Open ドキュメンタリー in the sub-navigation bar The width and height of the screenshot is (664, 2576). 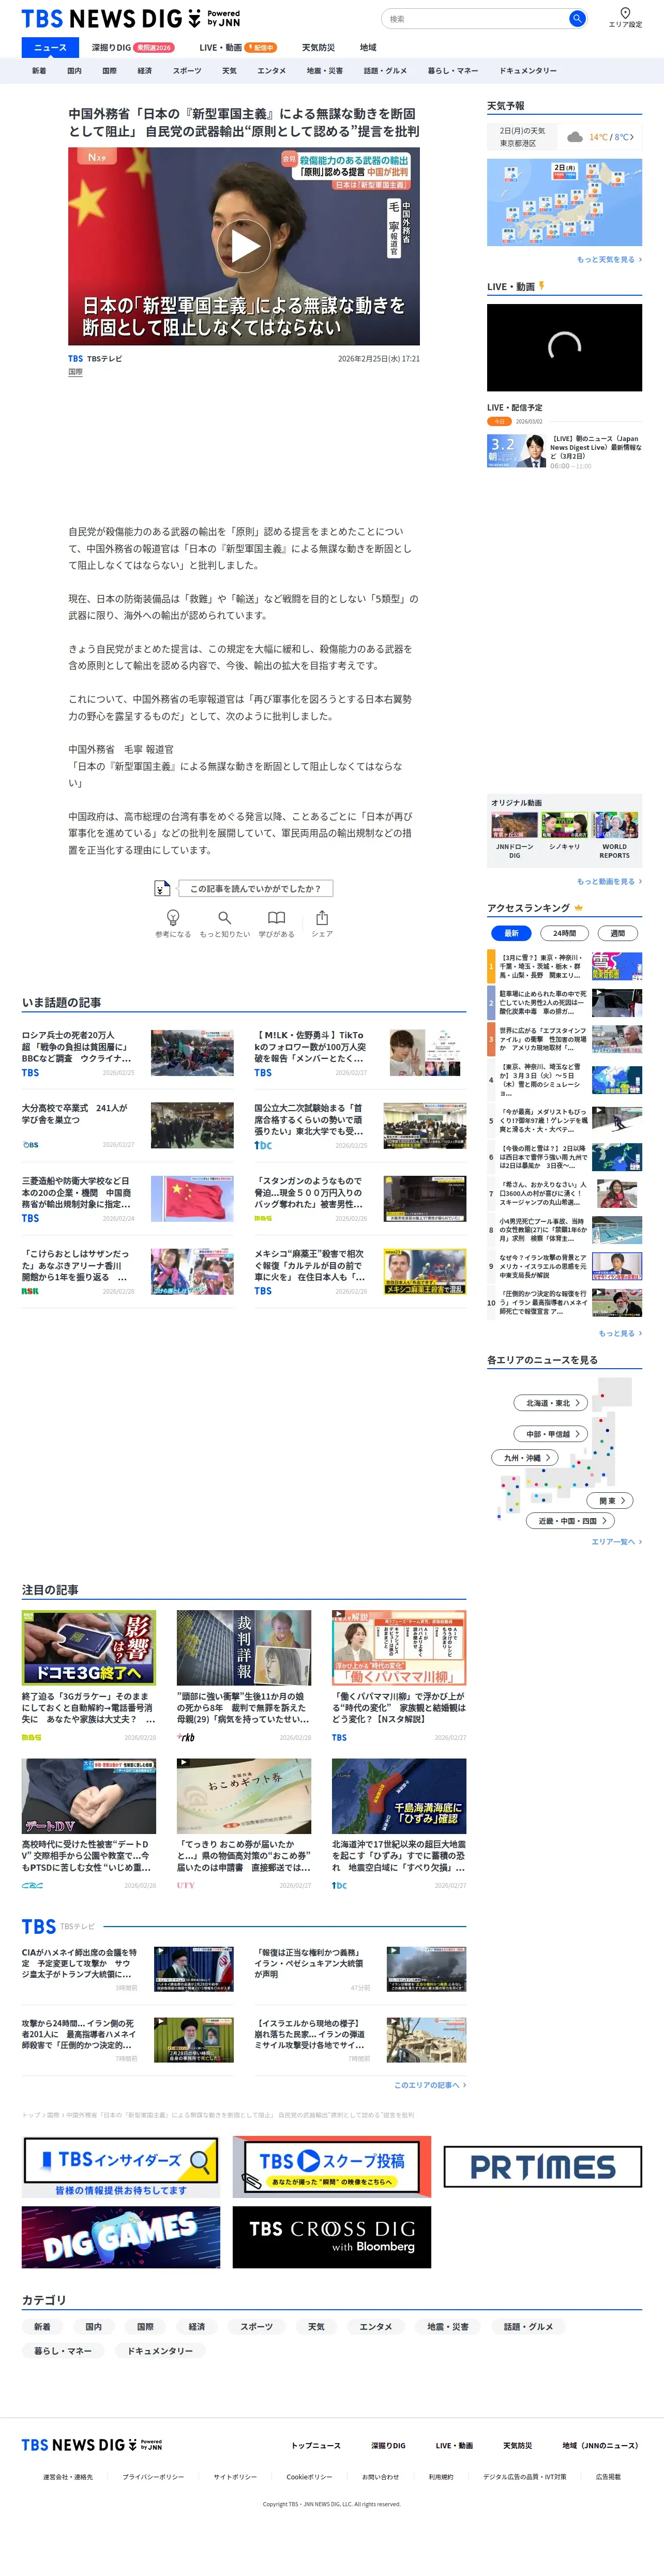528,71
